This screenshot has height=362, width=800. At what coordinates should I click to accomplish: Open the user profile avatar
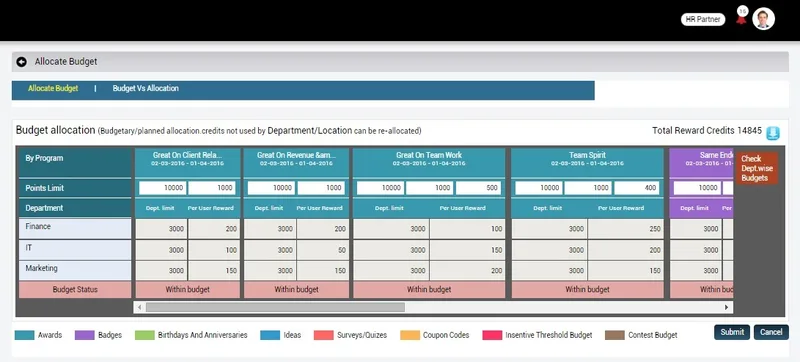[763, 19]
